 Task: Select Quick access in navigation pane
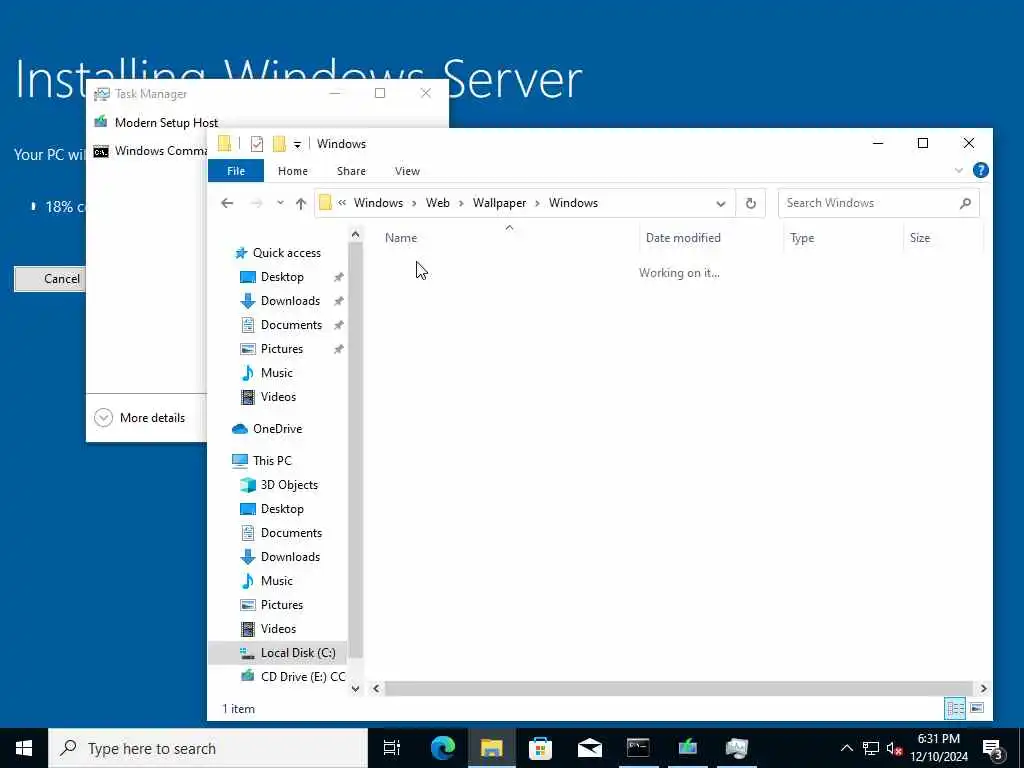287,253
